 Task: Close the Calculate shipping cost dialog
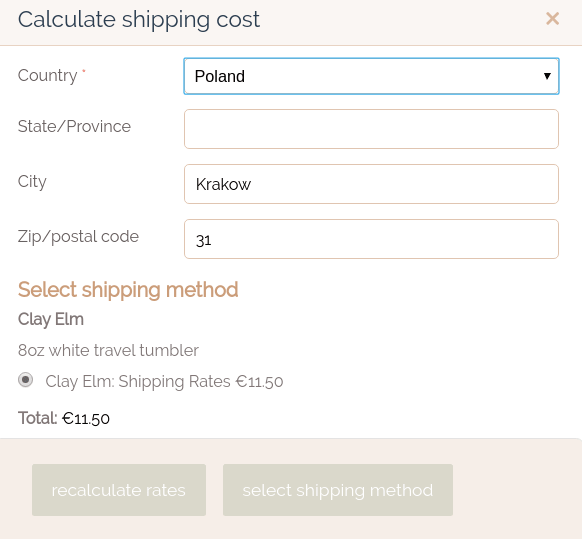[x=552, y=19]
